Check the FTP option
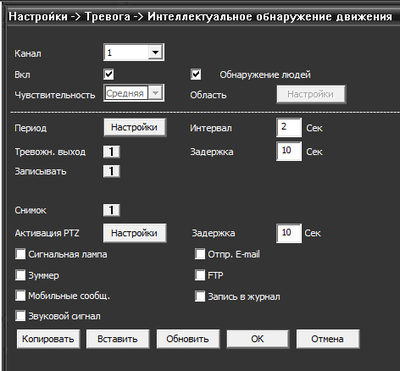 (x=200, y=276)
